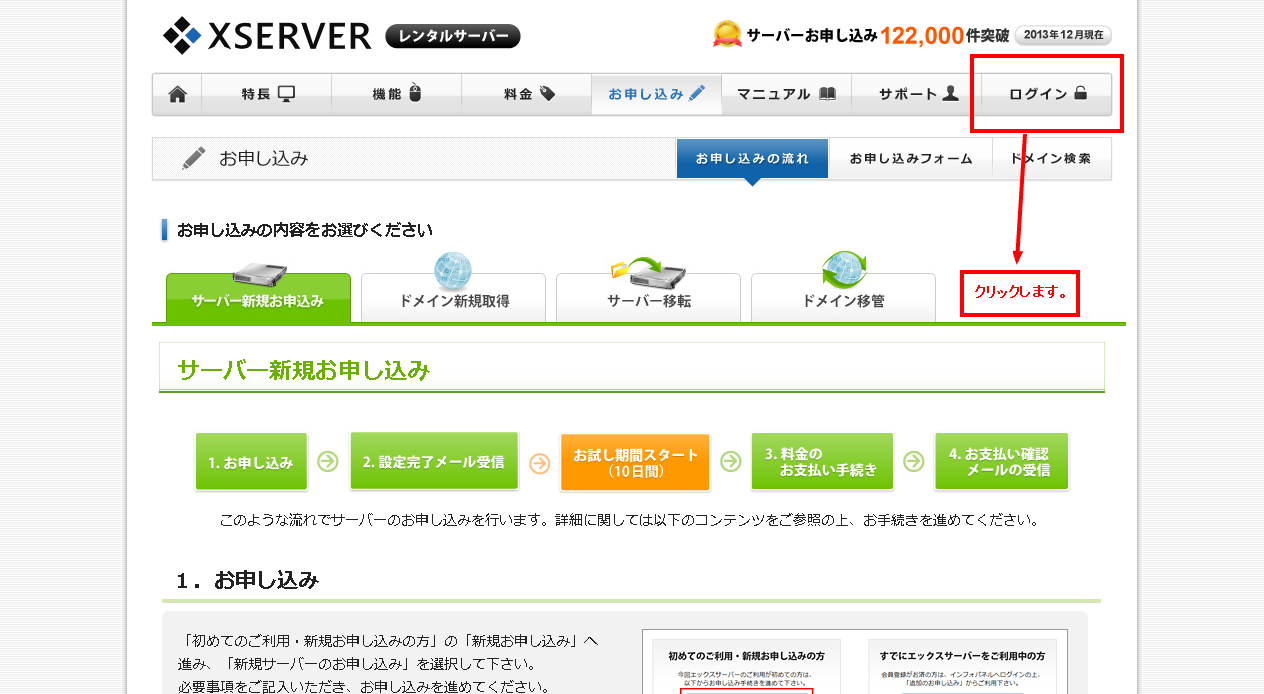Click the gold medal icon in header
This screenshot has width=1264, height=694.
pyautogui.click(x=727, y=35)
